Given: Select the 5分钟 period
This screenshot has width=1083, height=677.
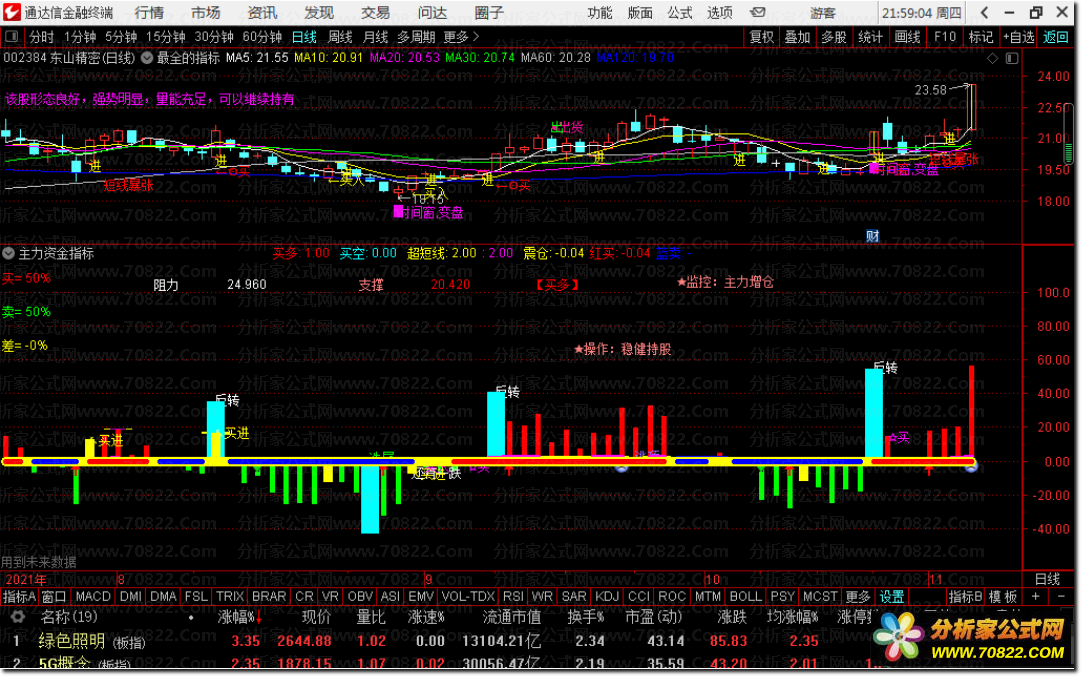Looking at the screenshot, I should pos(121,37).
